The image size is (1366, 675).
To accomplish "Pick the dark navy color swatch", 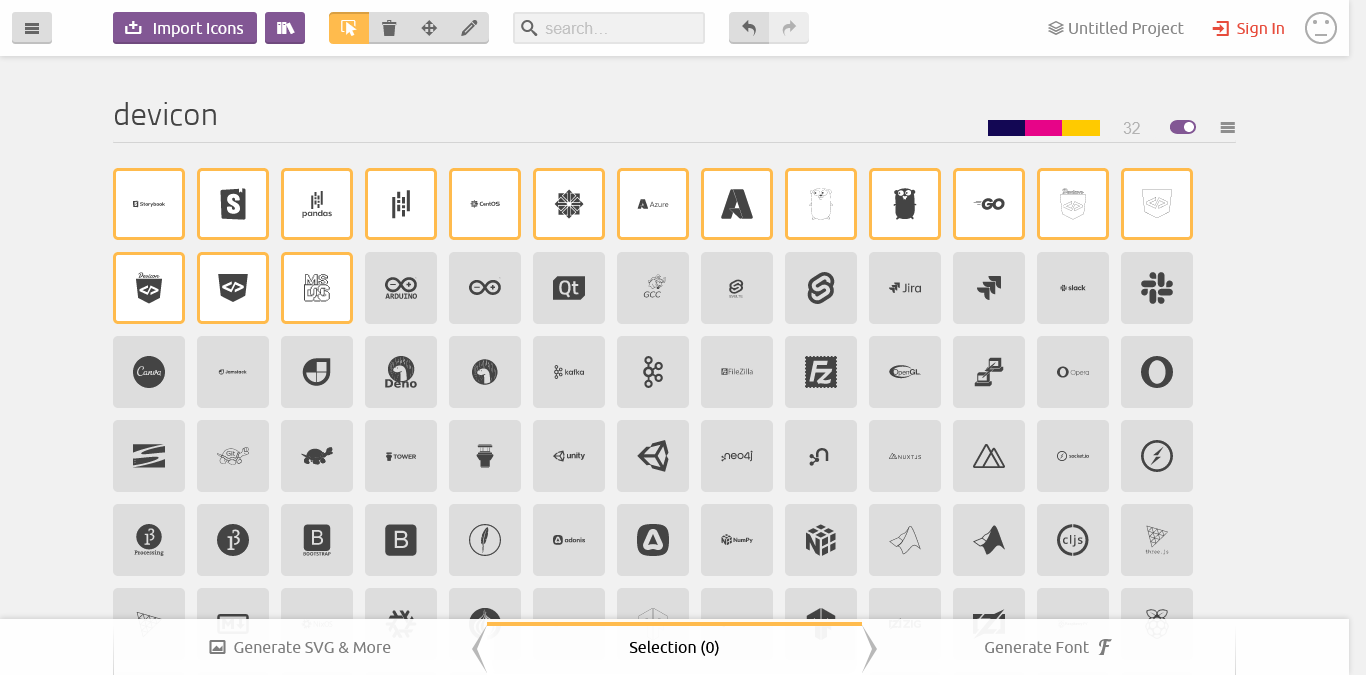I will 1006,128.
